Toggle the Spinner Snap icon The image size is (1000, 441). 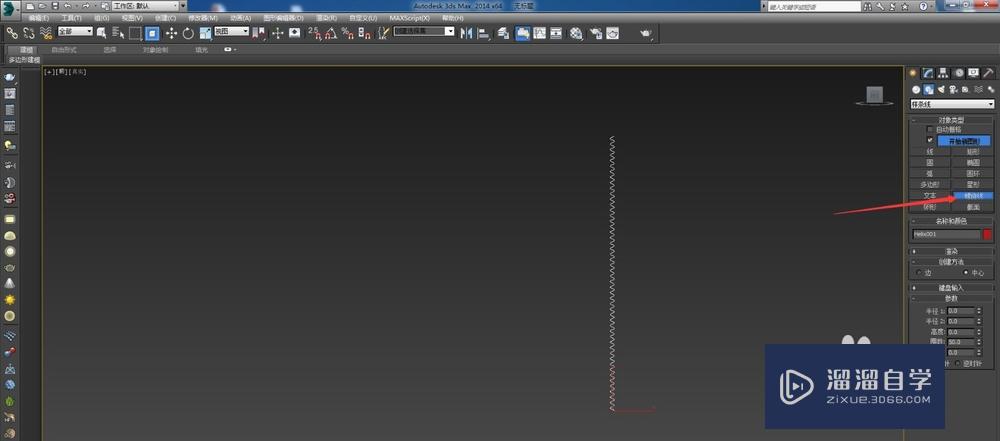click(x=364, y=33)
